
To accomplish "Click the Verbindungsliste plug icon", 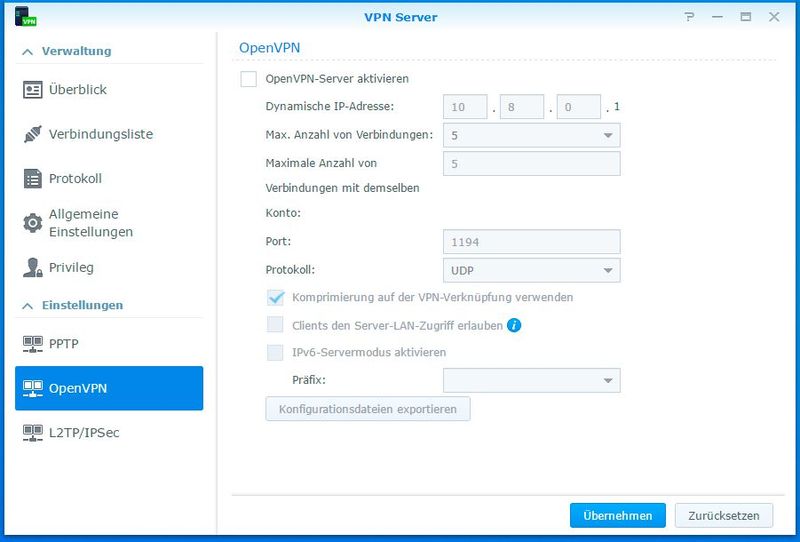I will (x=33, y=134).
